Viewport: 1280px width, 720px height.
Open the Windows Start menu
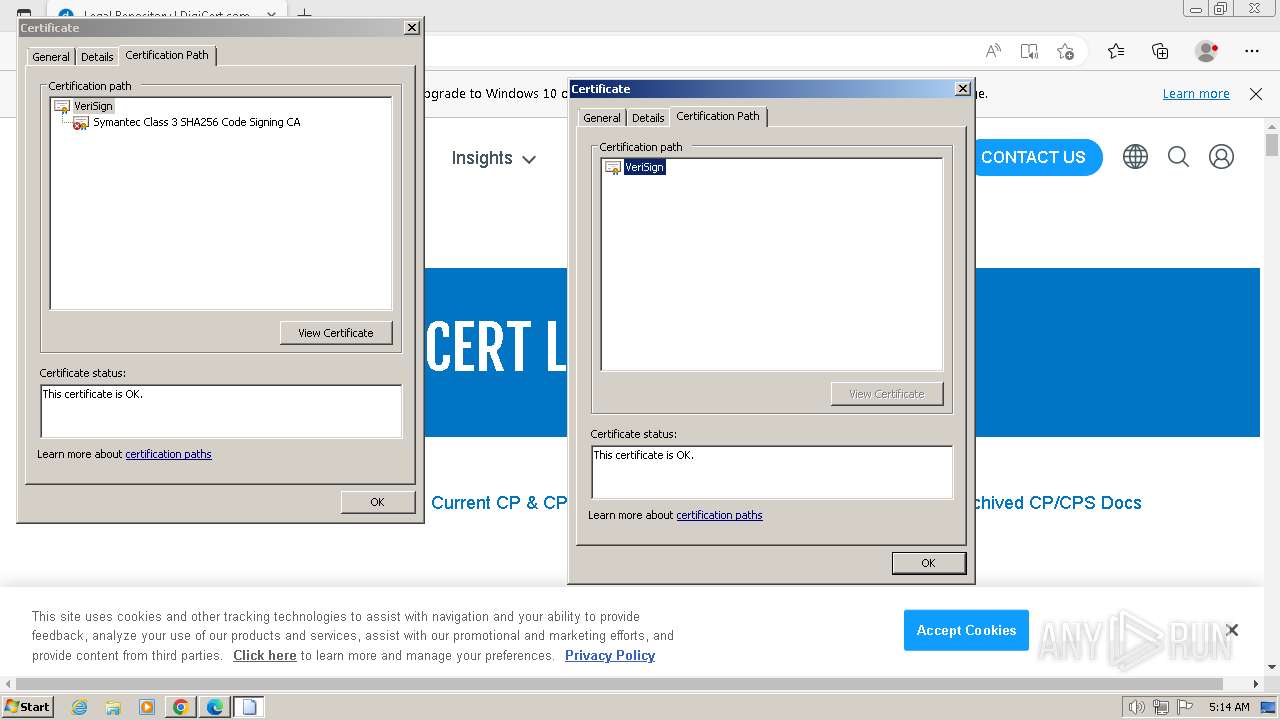click(x=27, y=707)
